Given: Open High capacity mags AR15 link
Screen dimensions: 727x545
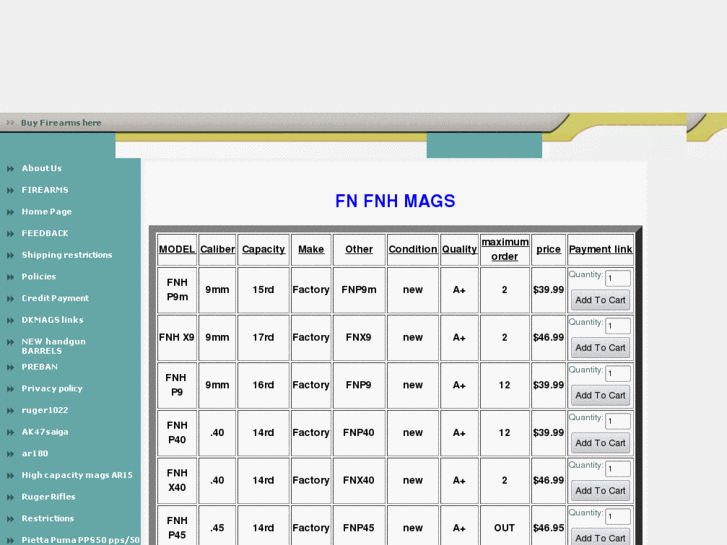Looking at the screenshot, I should tap(77, 475).
